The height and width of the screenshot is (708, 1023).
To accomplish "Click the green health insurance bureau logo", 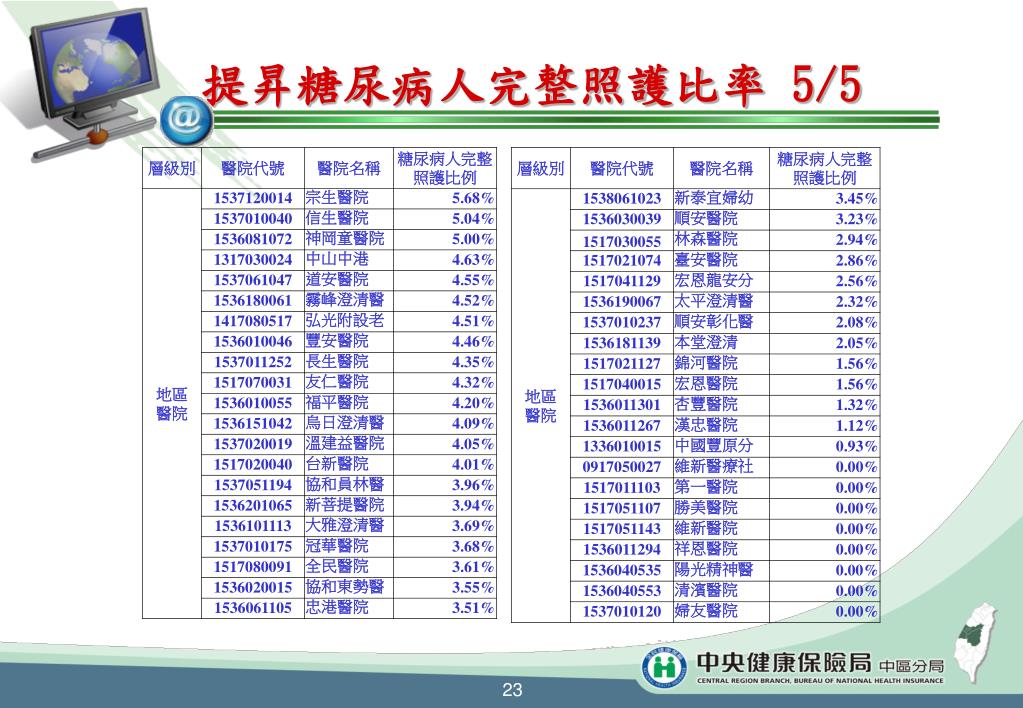I will [x=665, y=668].
